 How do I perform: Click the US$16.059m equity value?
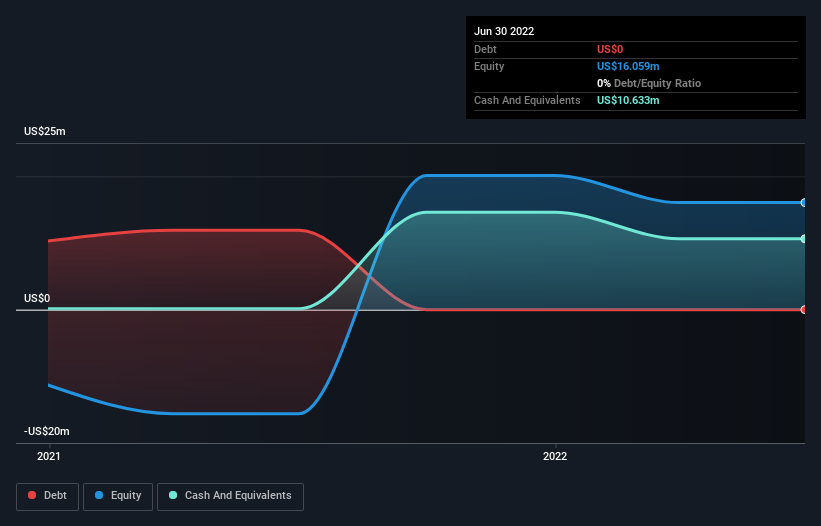click(x=628, y=66)
